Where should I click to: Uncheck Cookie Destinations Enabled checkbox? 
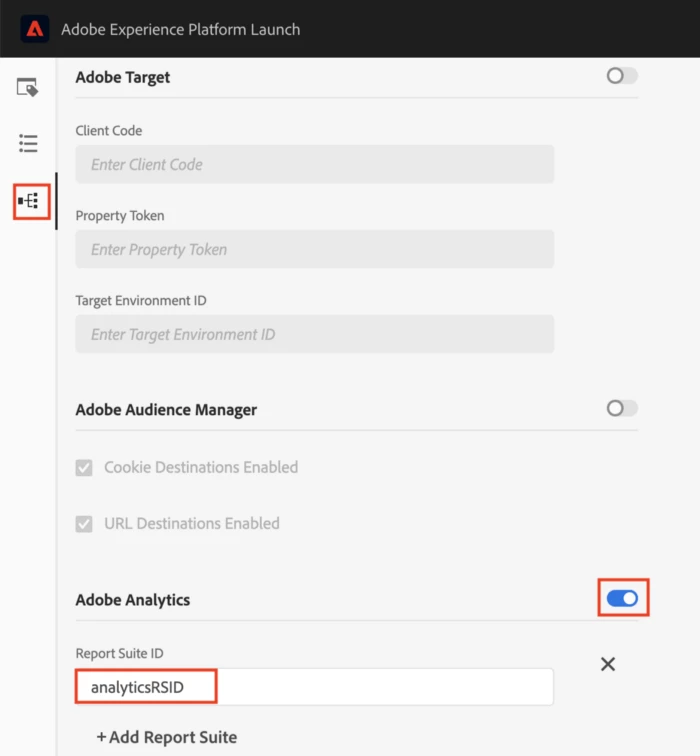pos(84,467)
